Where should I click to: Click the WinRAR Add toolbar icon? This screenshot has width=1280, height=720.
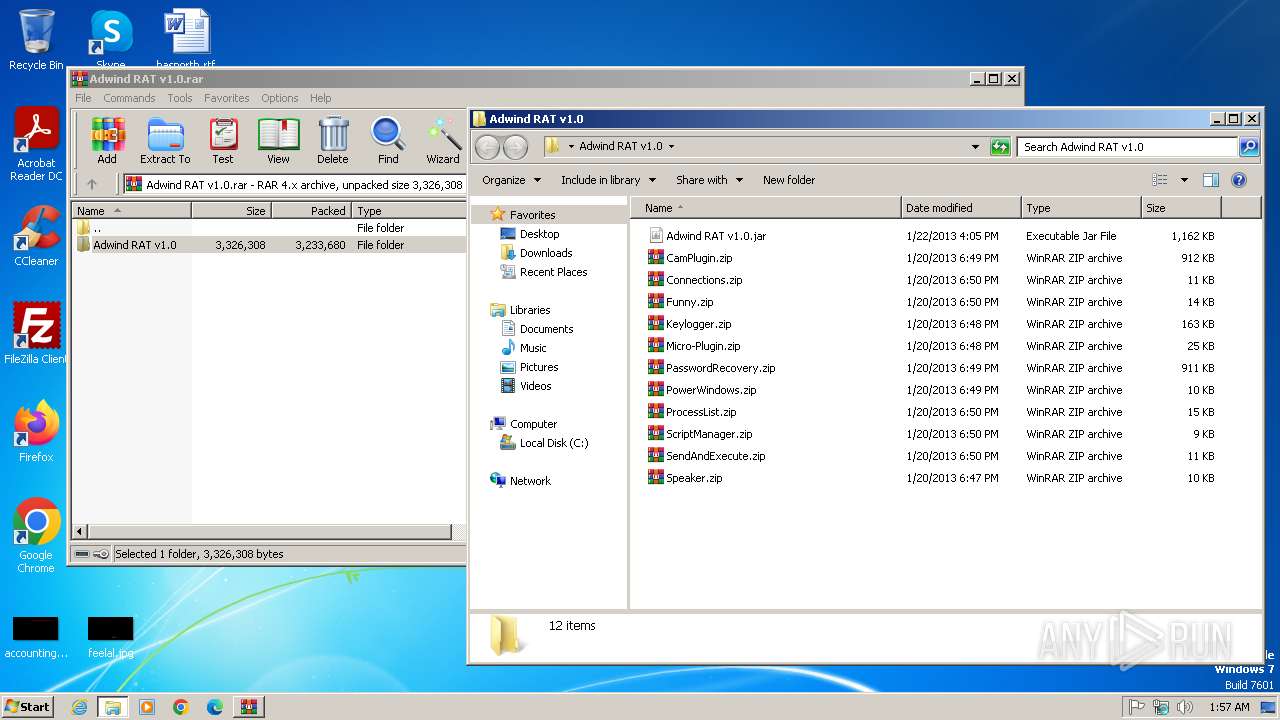107,140
